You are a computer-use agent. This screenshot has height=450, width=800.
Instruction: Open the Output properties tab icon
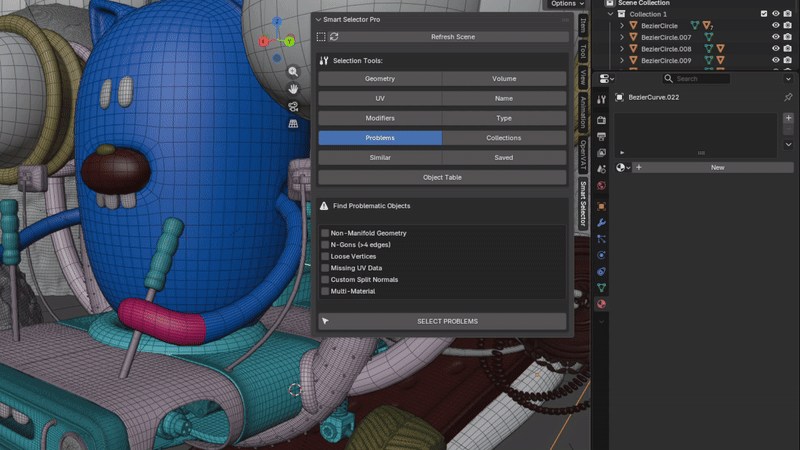pyautogui.click(x=602, y=136)
